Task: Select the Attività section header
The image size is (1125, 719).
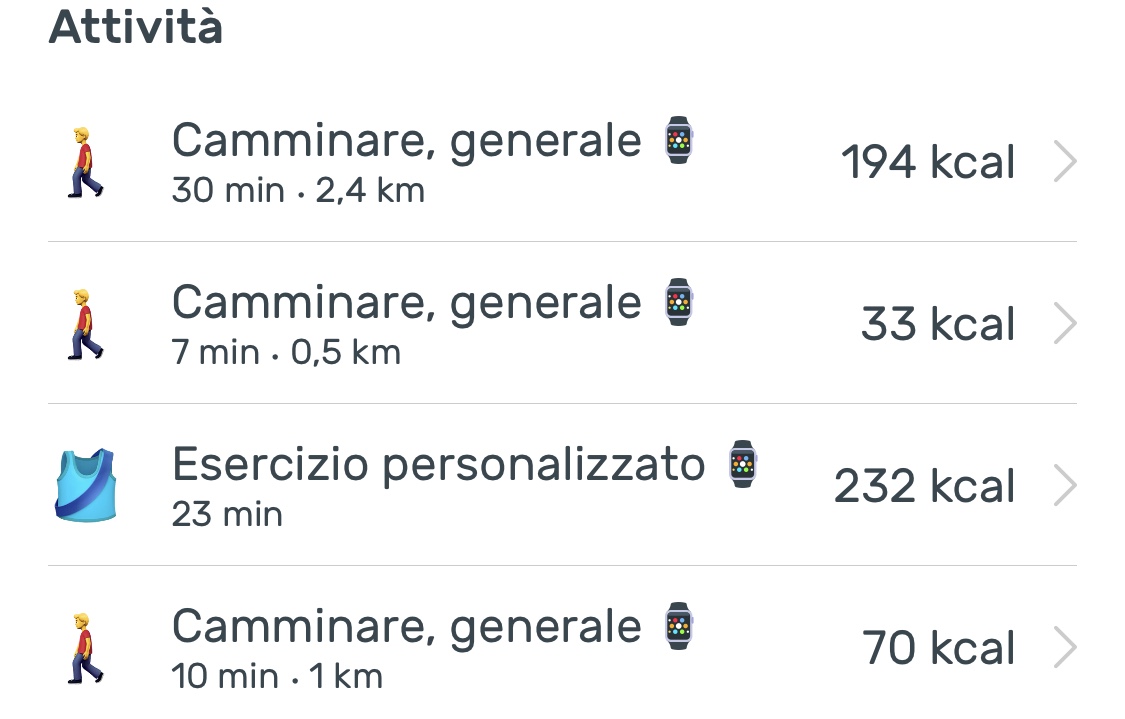Action: coord(135,27)
